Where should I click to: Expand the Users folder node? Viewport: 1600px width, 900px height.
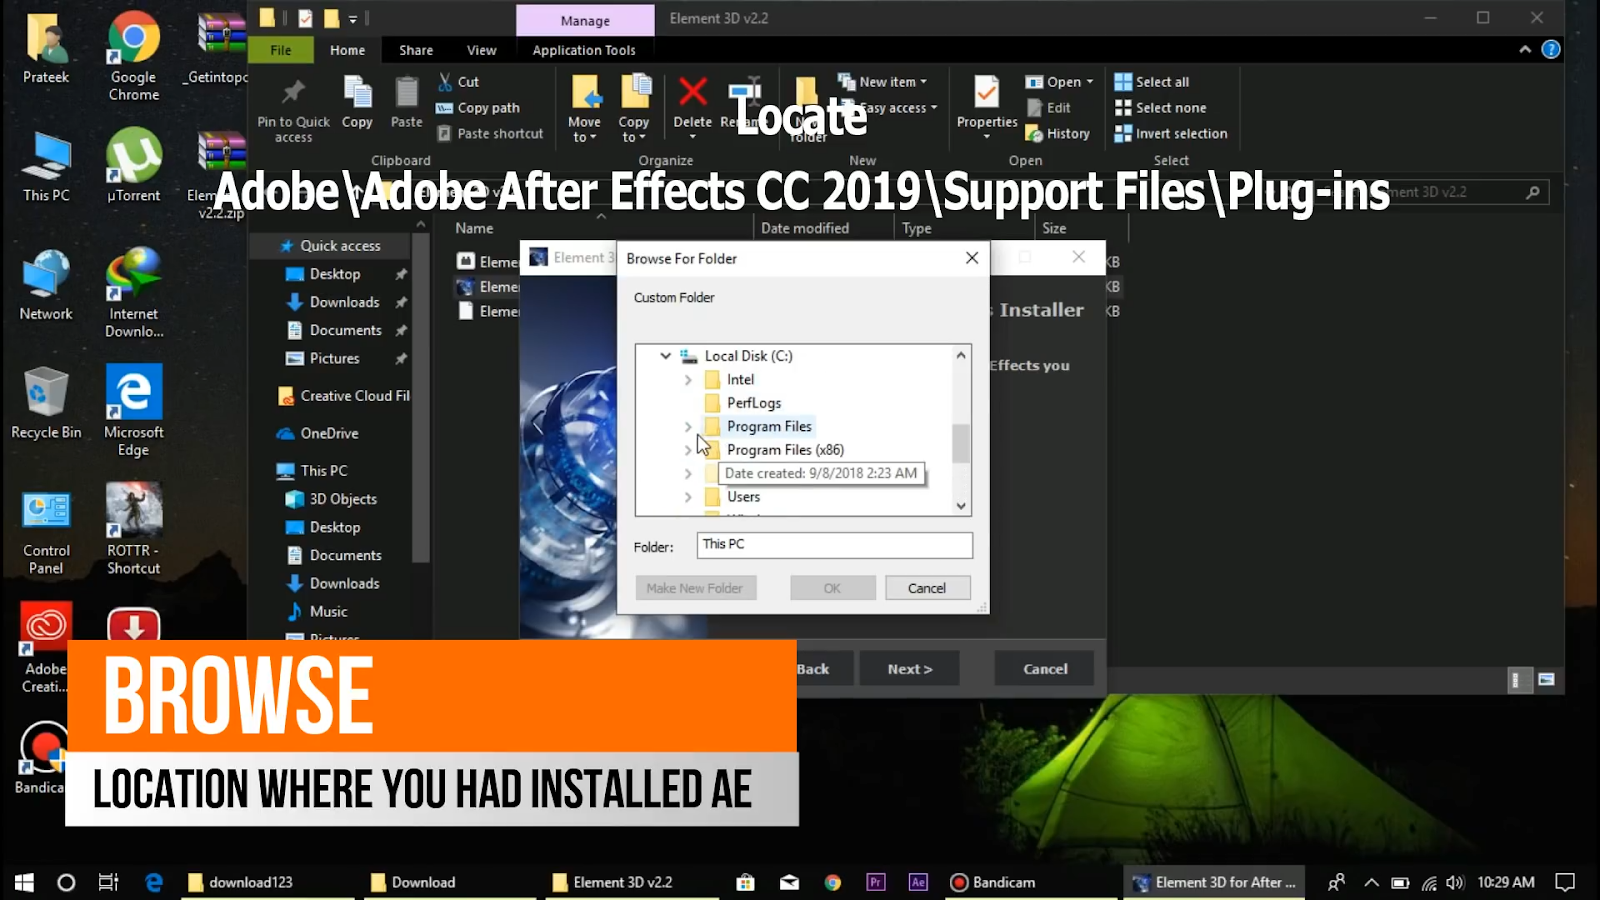(688, 497)
